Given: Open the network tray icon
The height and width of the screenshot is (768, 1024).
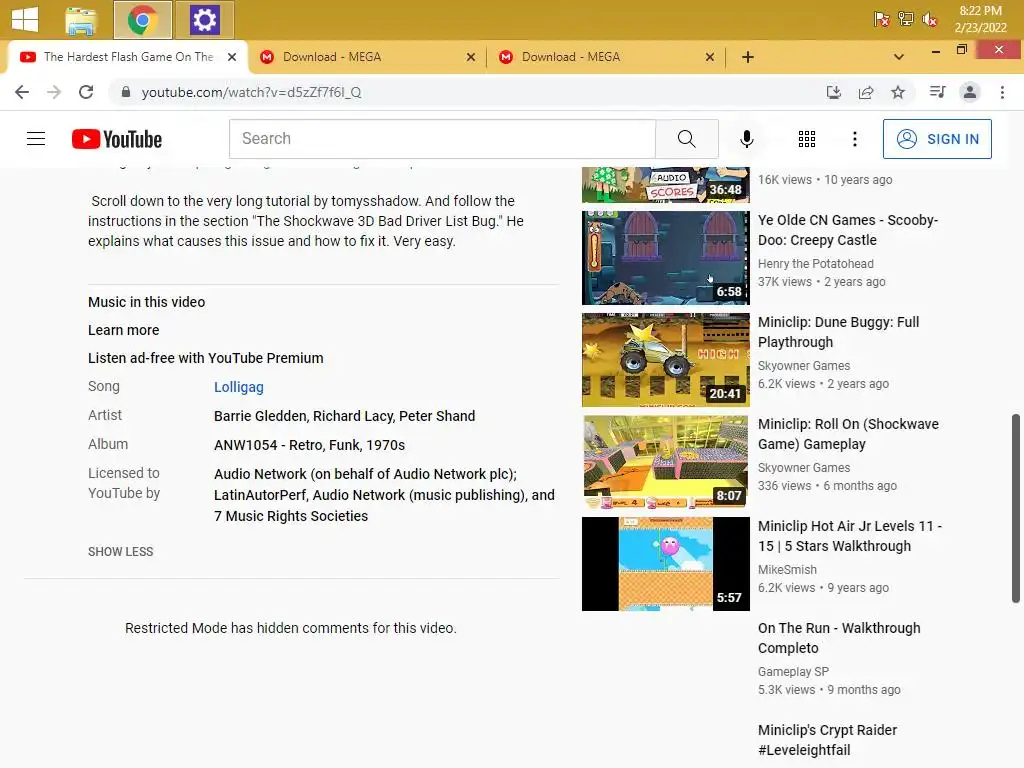Looking at the screenshot, I should click(906, 20).
